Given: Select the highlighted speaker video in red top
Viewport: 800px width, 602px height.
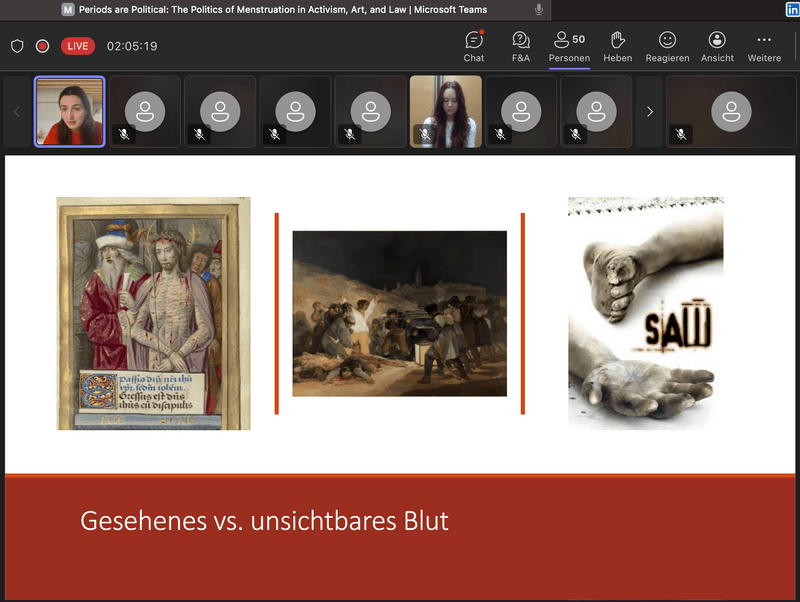Looking at the screenshot, I should click(70, 112).
